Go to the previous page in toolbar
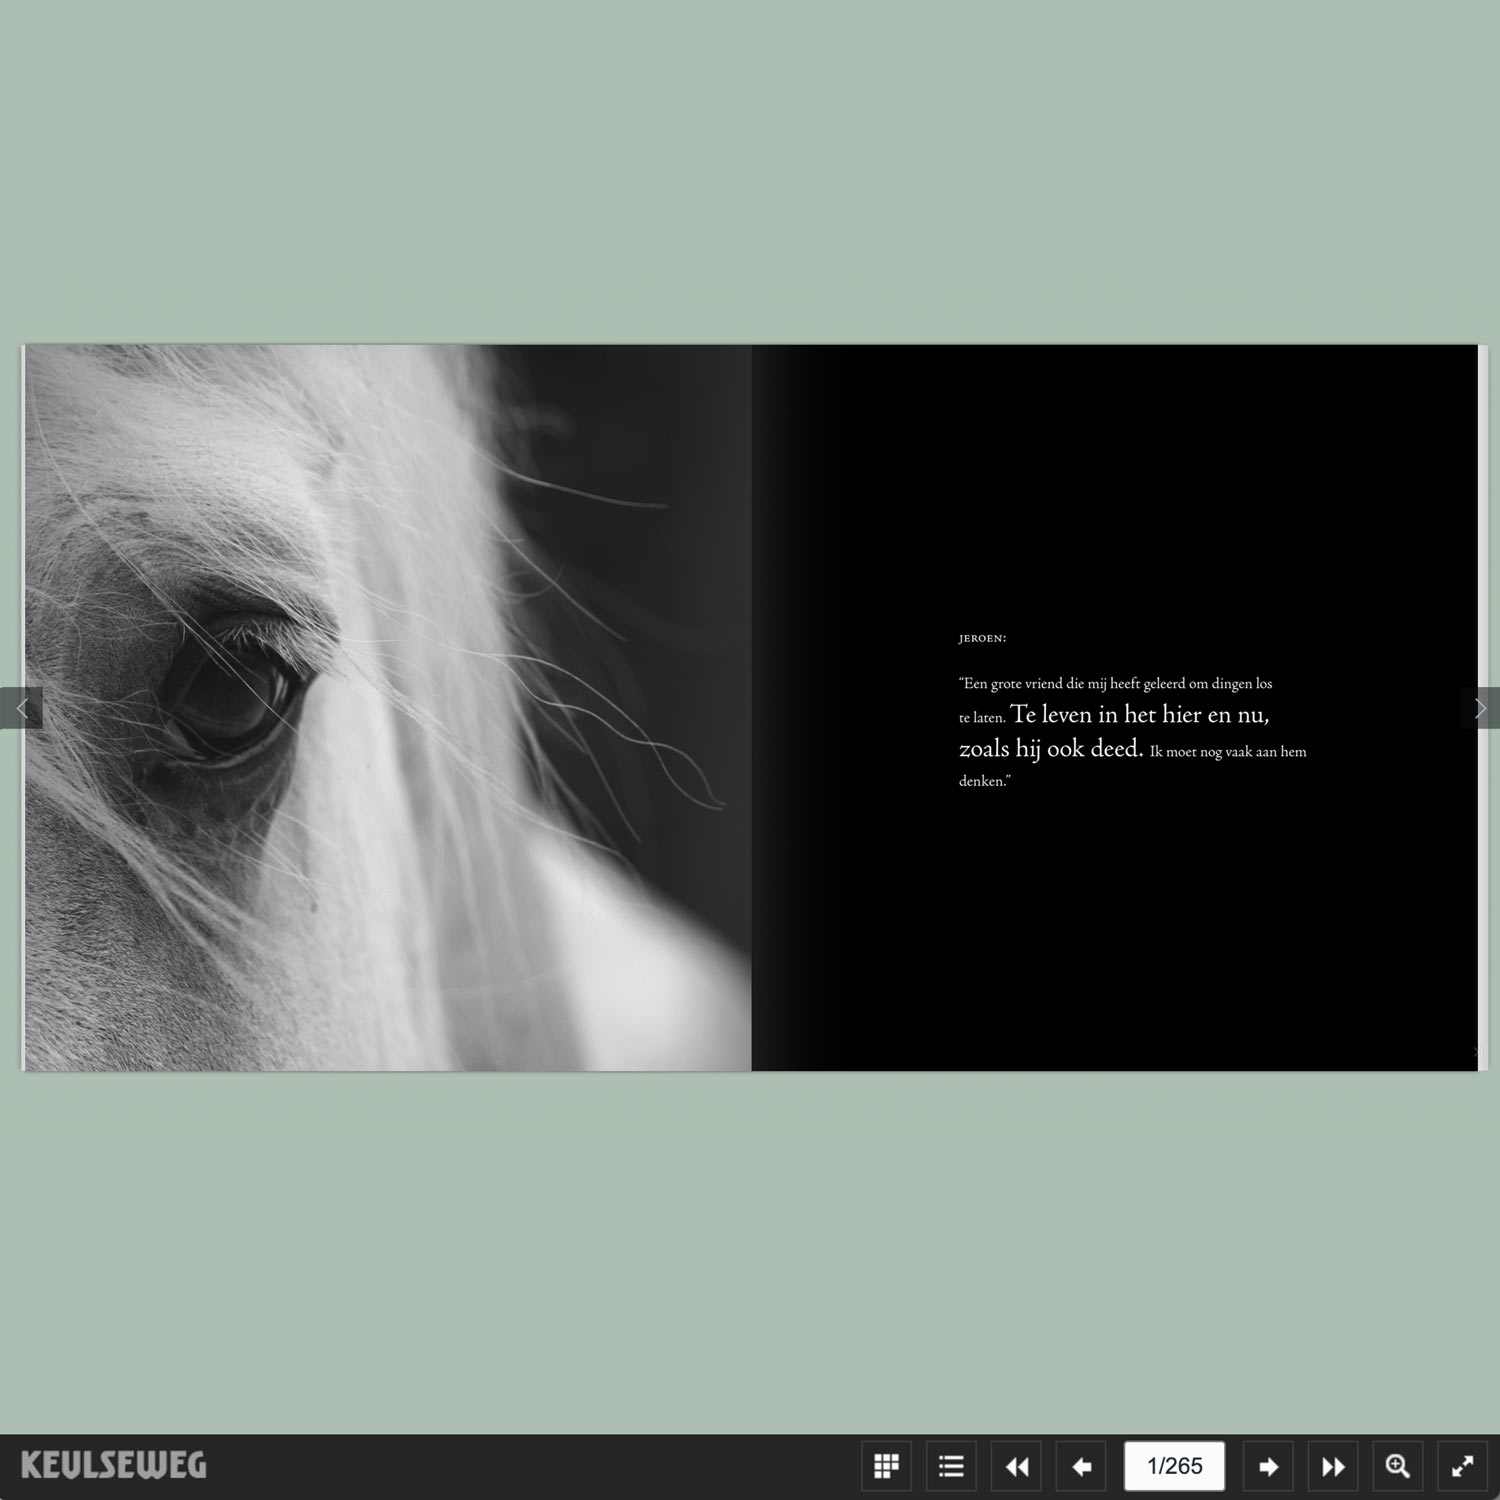The width and height of the screenshot is (1500, 1500). 1081,1466
